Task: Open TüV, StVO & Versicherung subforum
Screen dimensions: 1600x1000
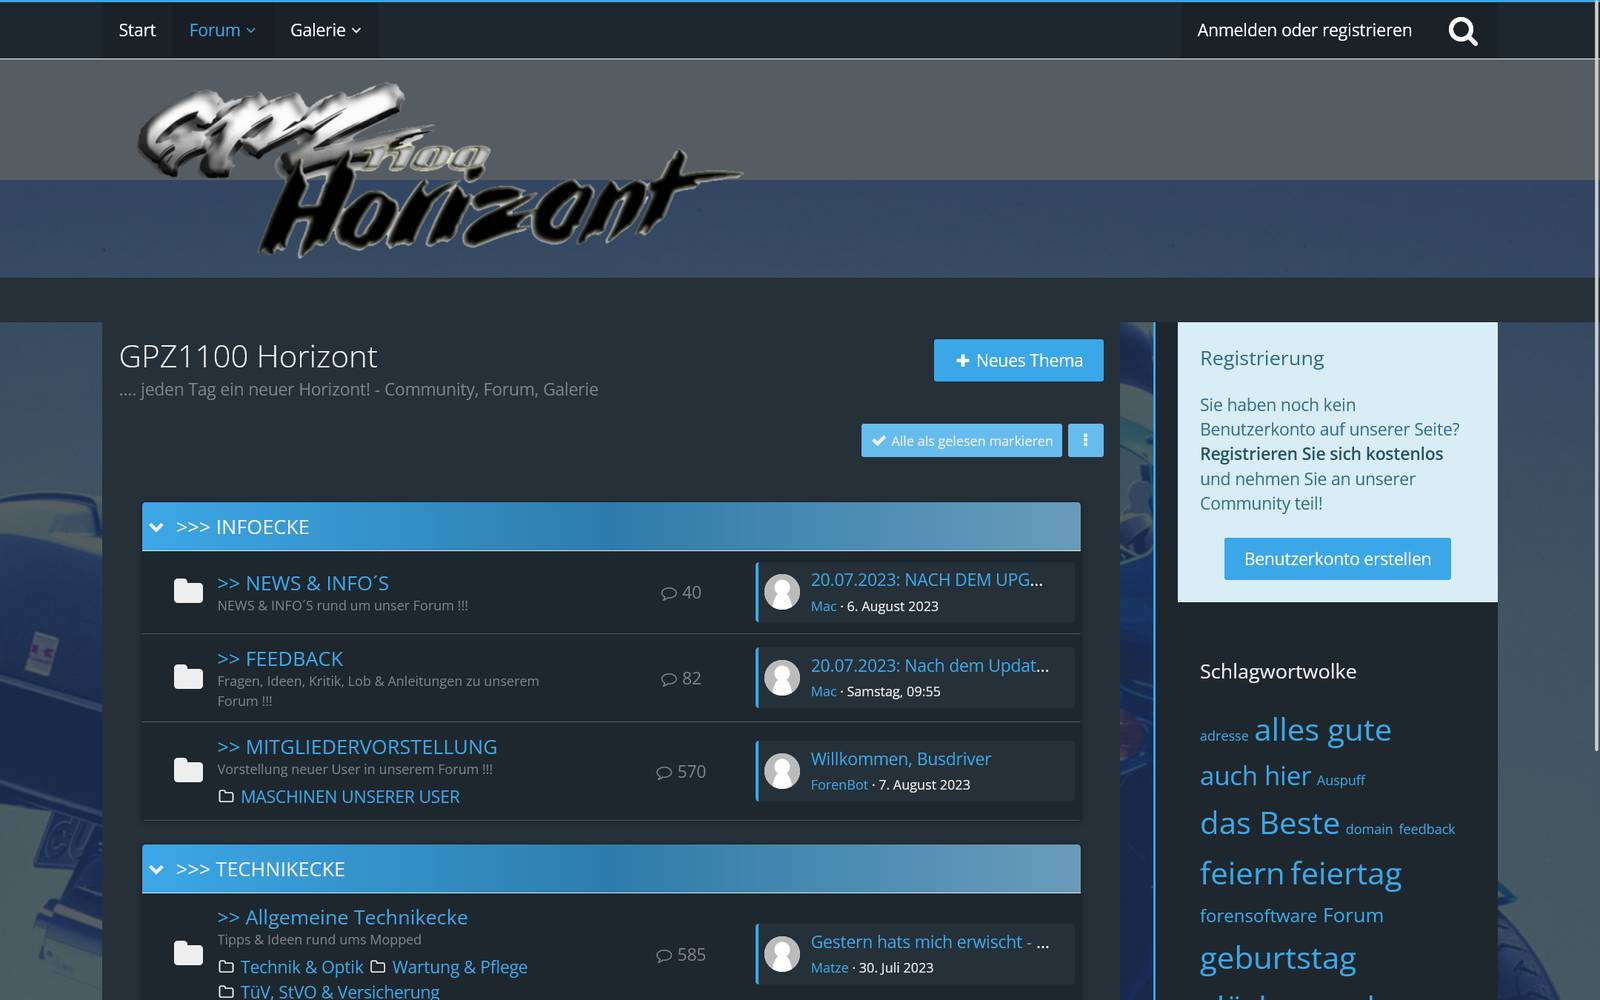Action: (x=339, y=991)
